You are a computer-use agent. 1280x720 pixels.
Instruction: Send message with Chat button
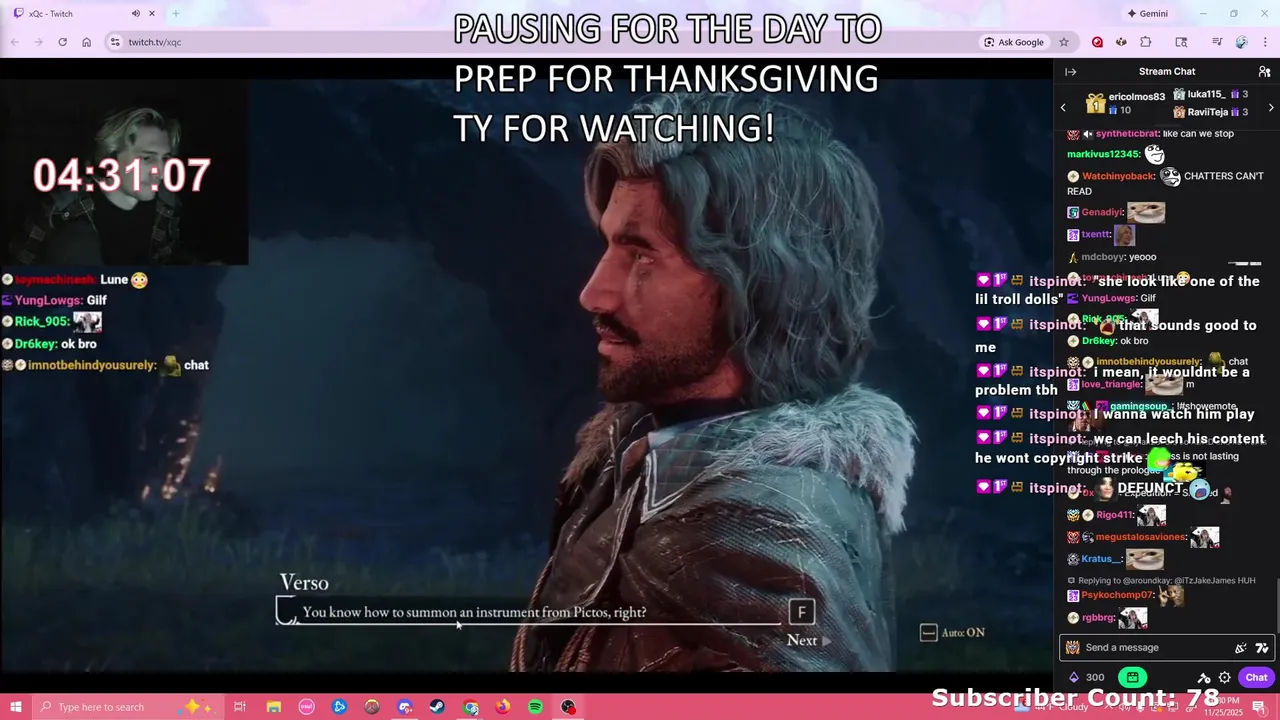[1256, 678]
